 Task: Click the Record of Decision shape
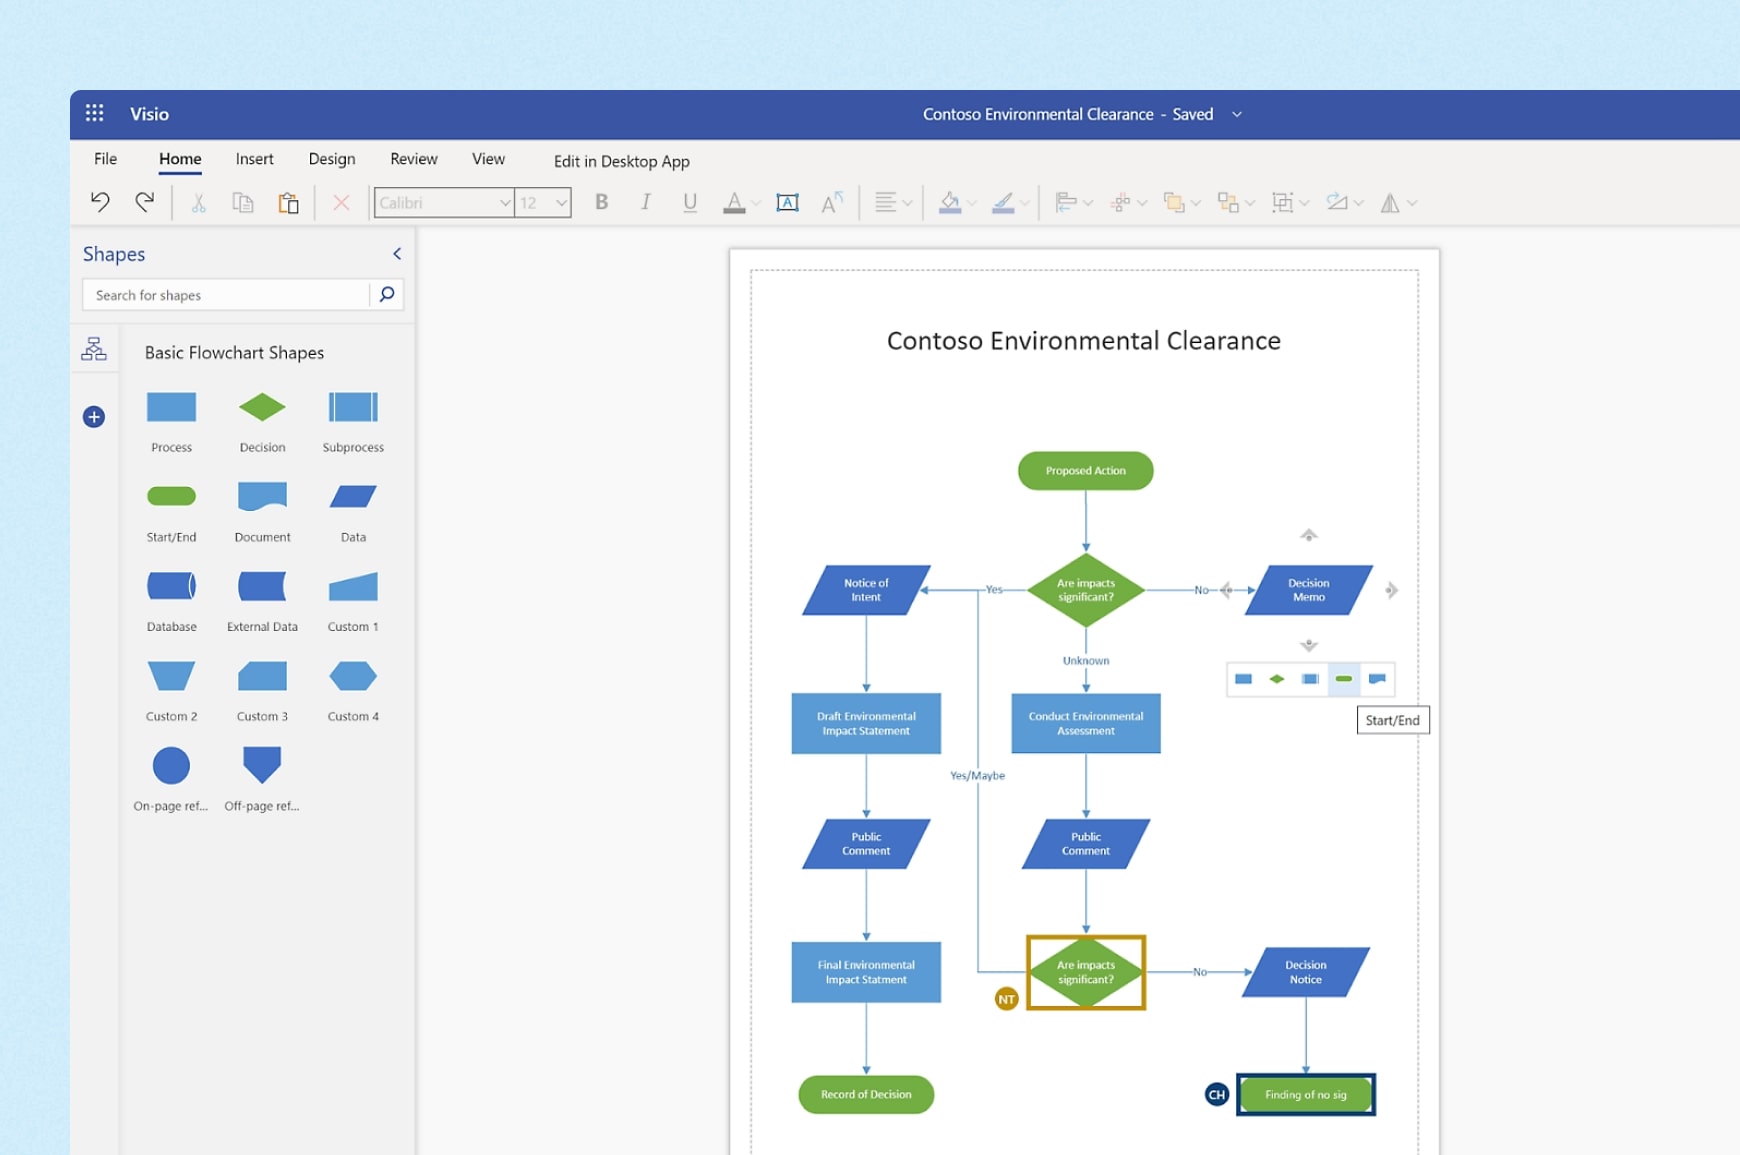click(866, 1095)
